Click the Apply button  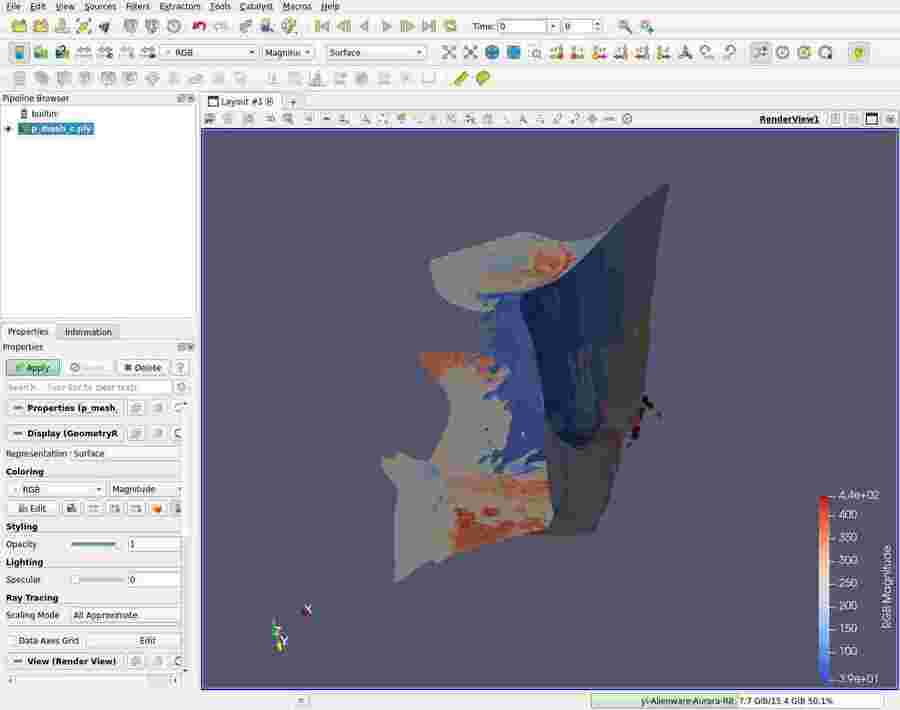pos(33,367)
